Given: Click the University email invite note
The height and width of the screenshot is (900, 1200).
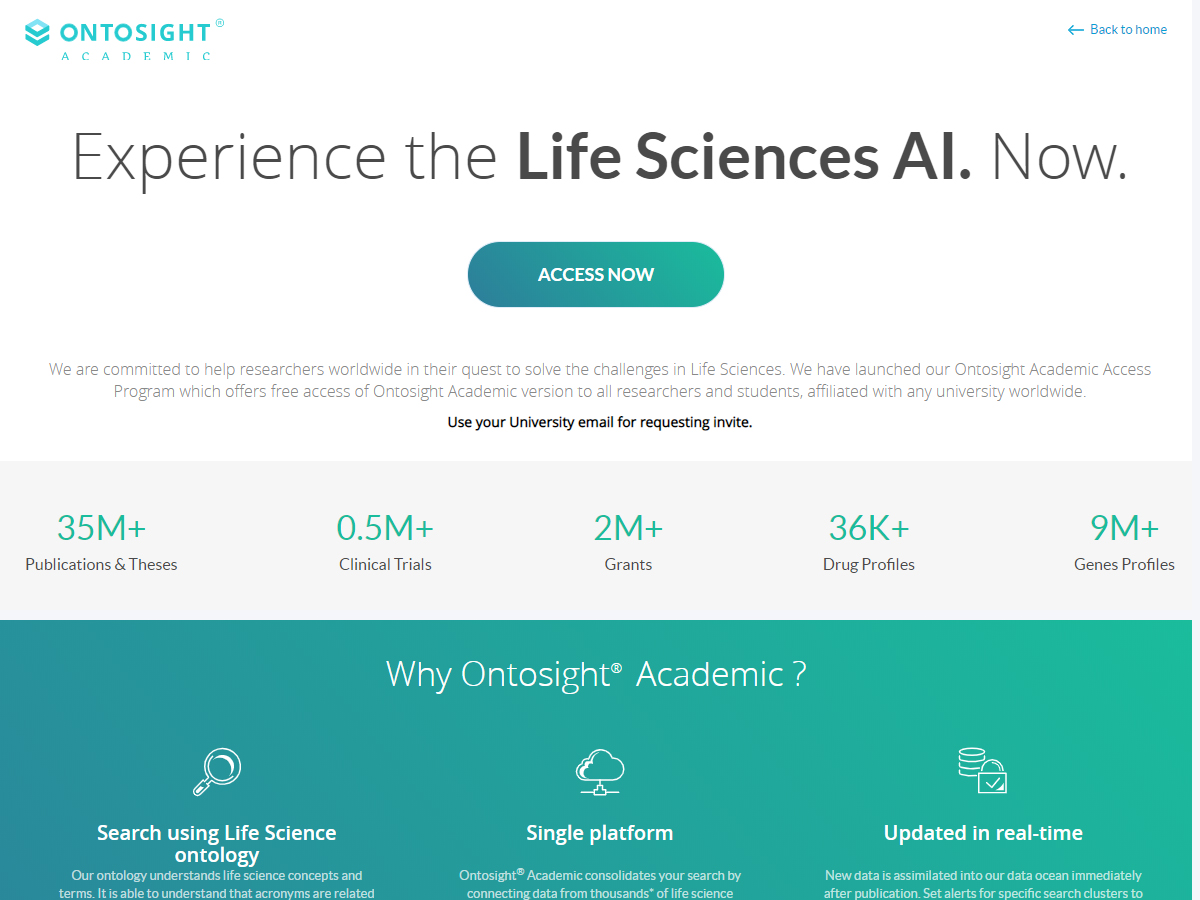Looking at the screenshot, I should pyautogui.click(x=600, y=422).
